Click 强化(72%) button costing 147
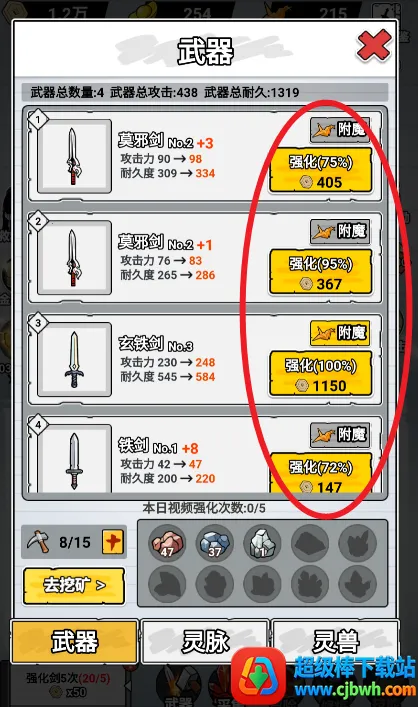 coord(321,473)
